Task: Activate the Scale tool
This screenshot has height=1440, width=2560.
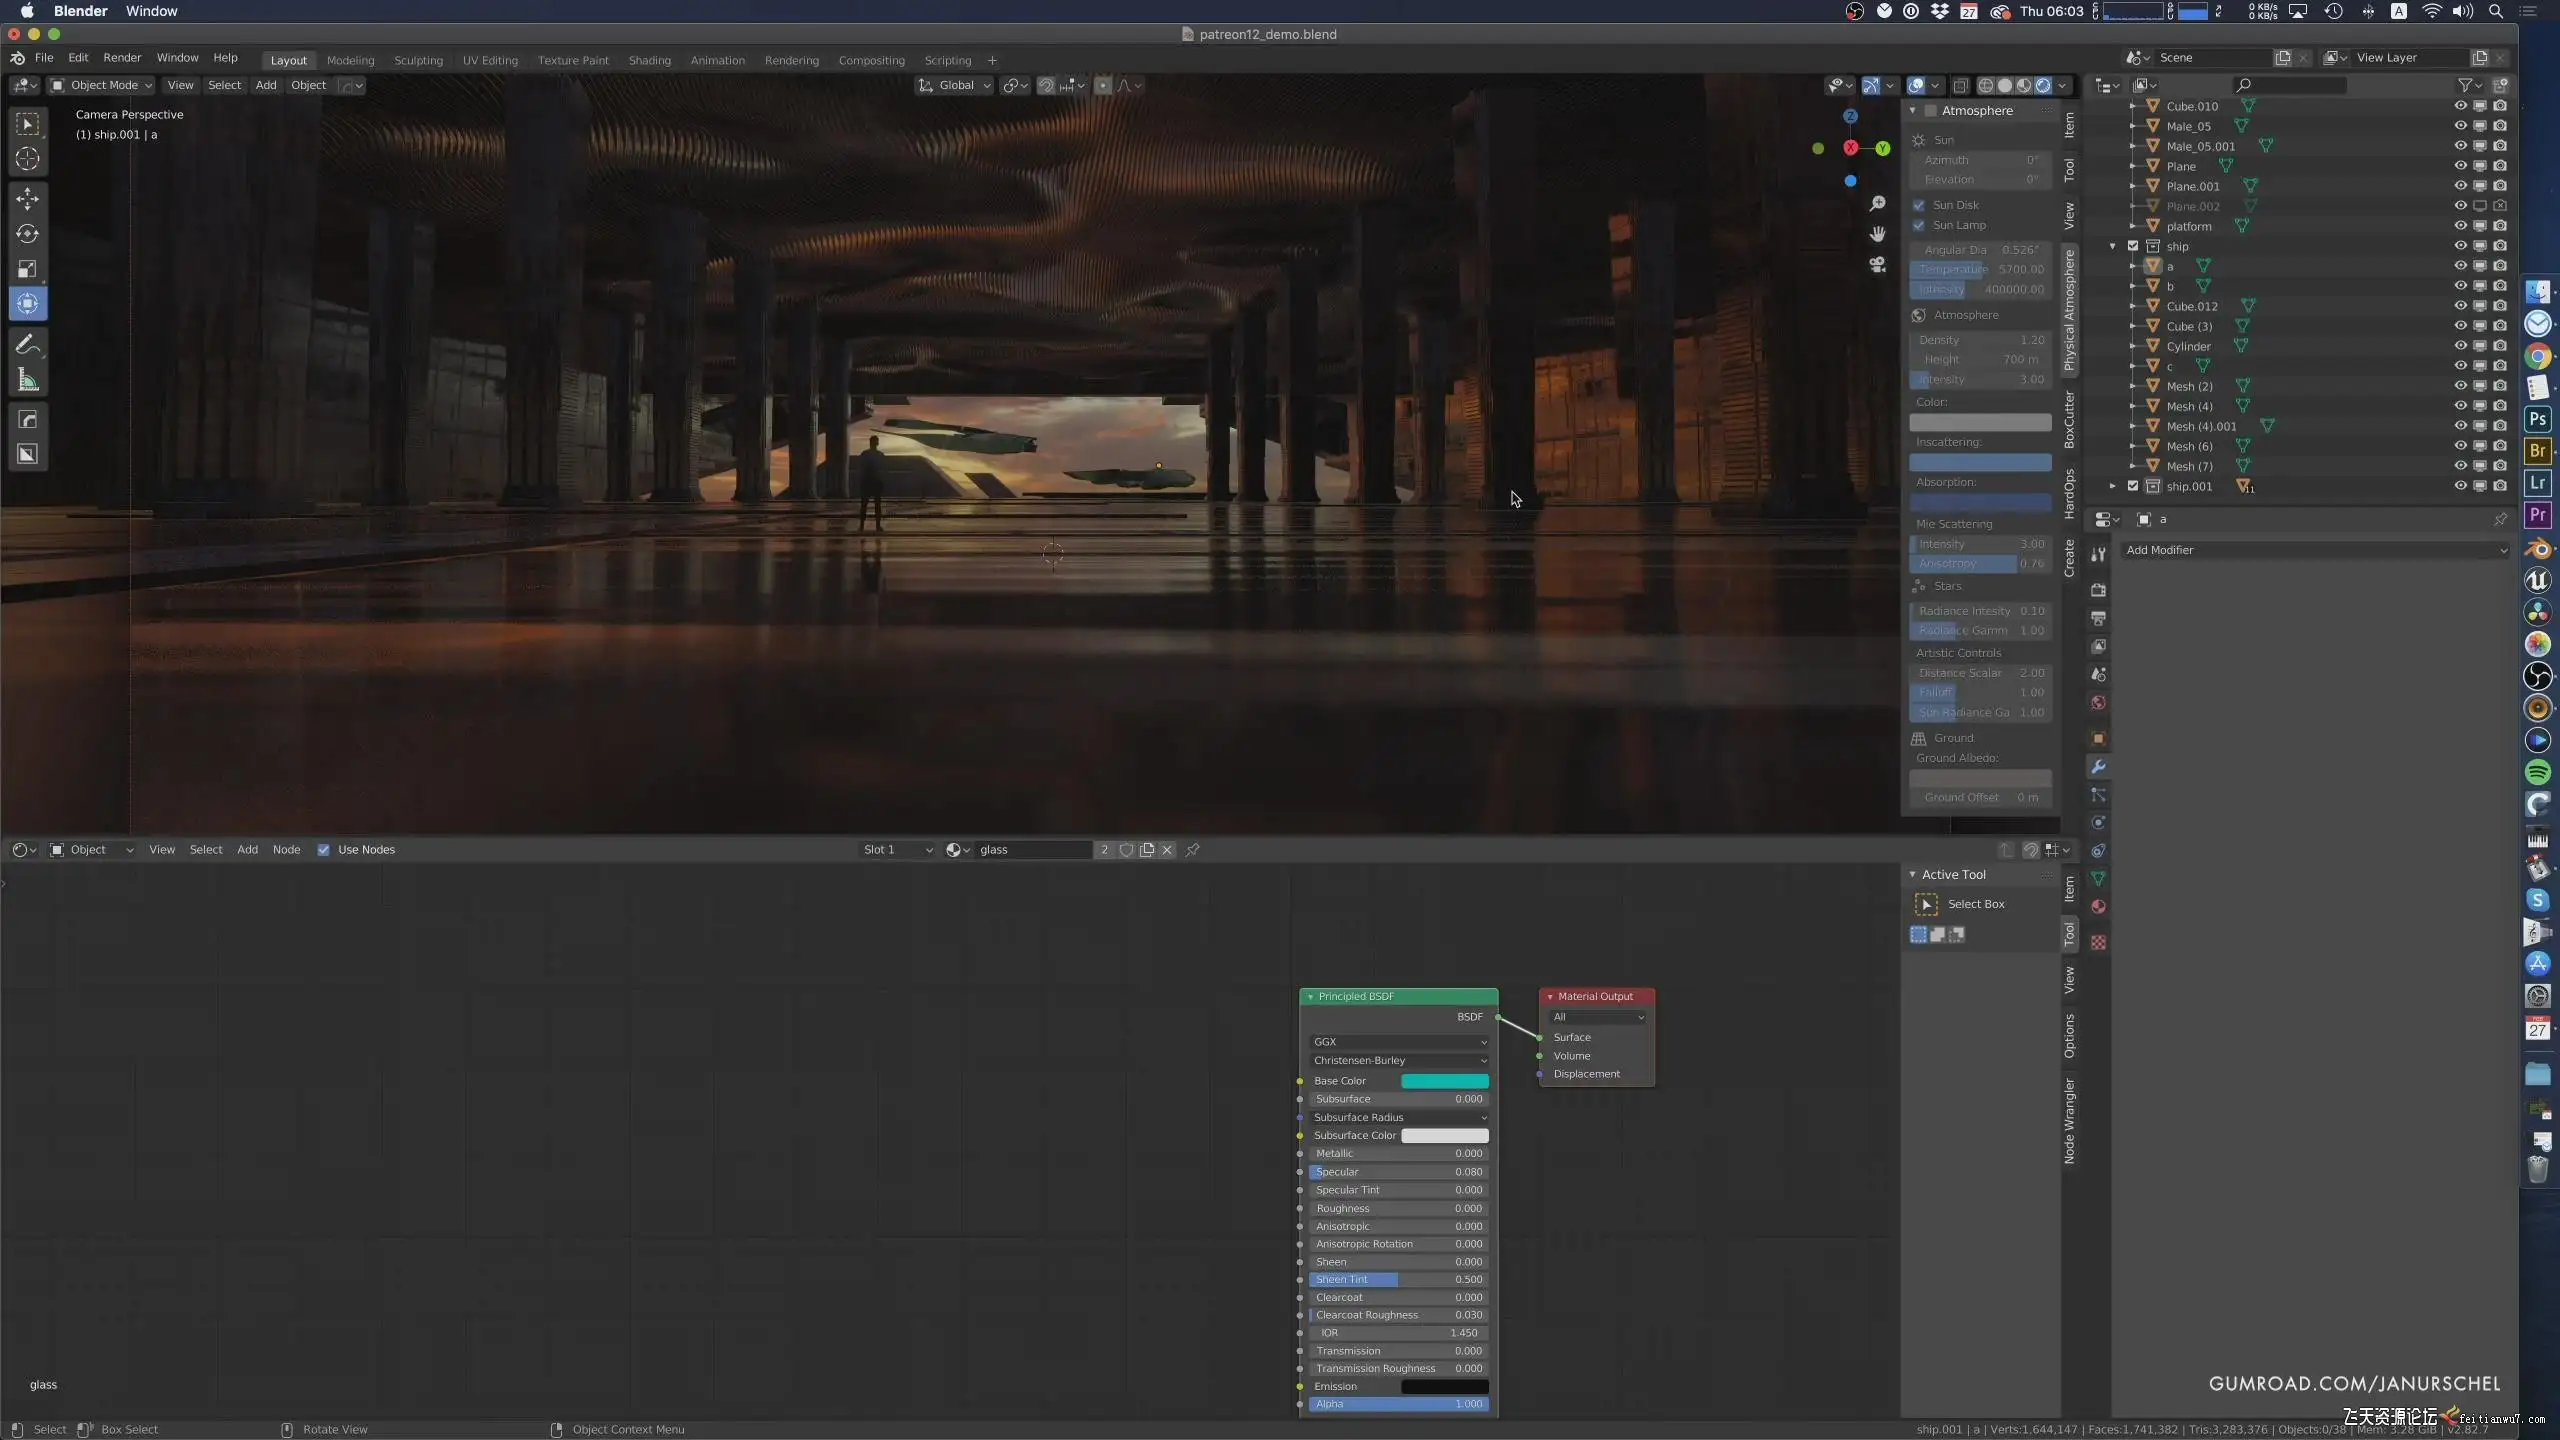Action: pyautogui.click(x=28, y=268)
